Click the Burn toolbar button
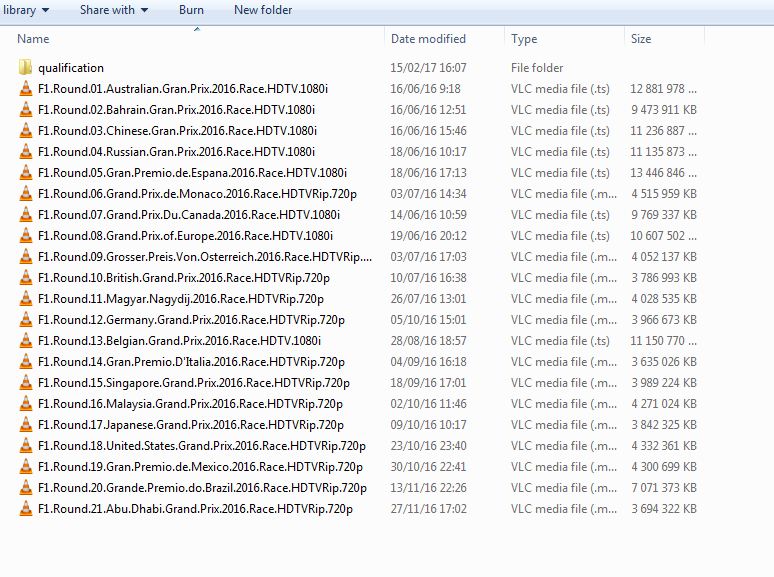 191,10
